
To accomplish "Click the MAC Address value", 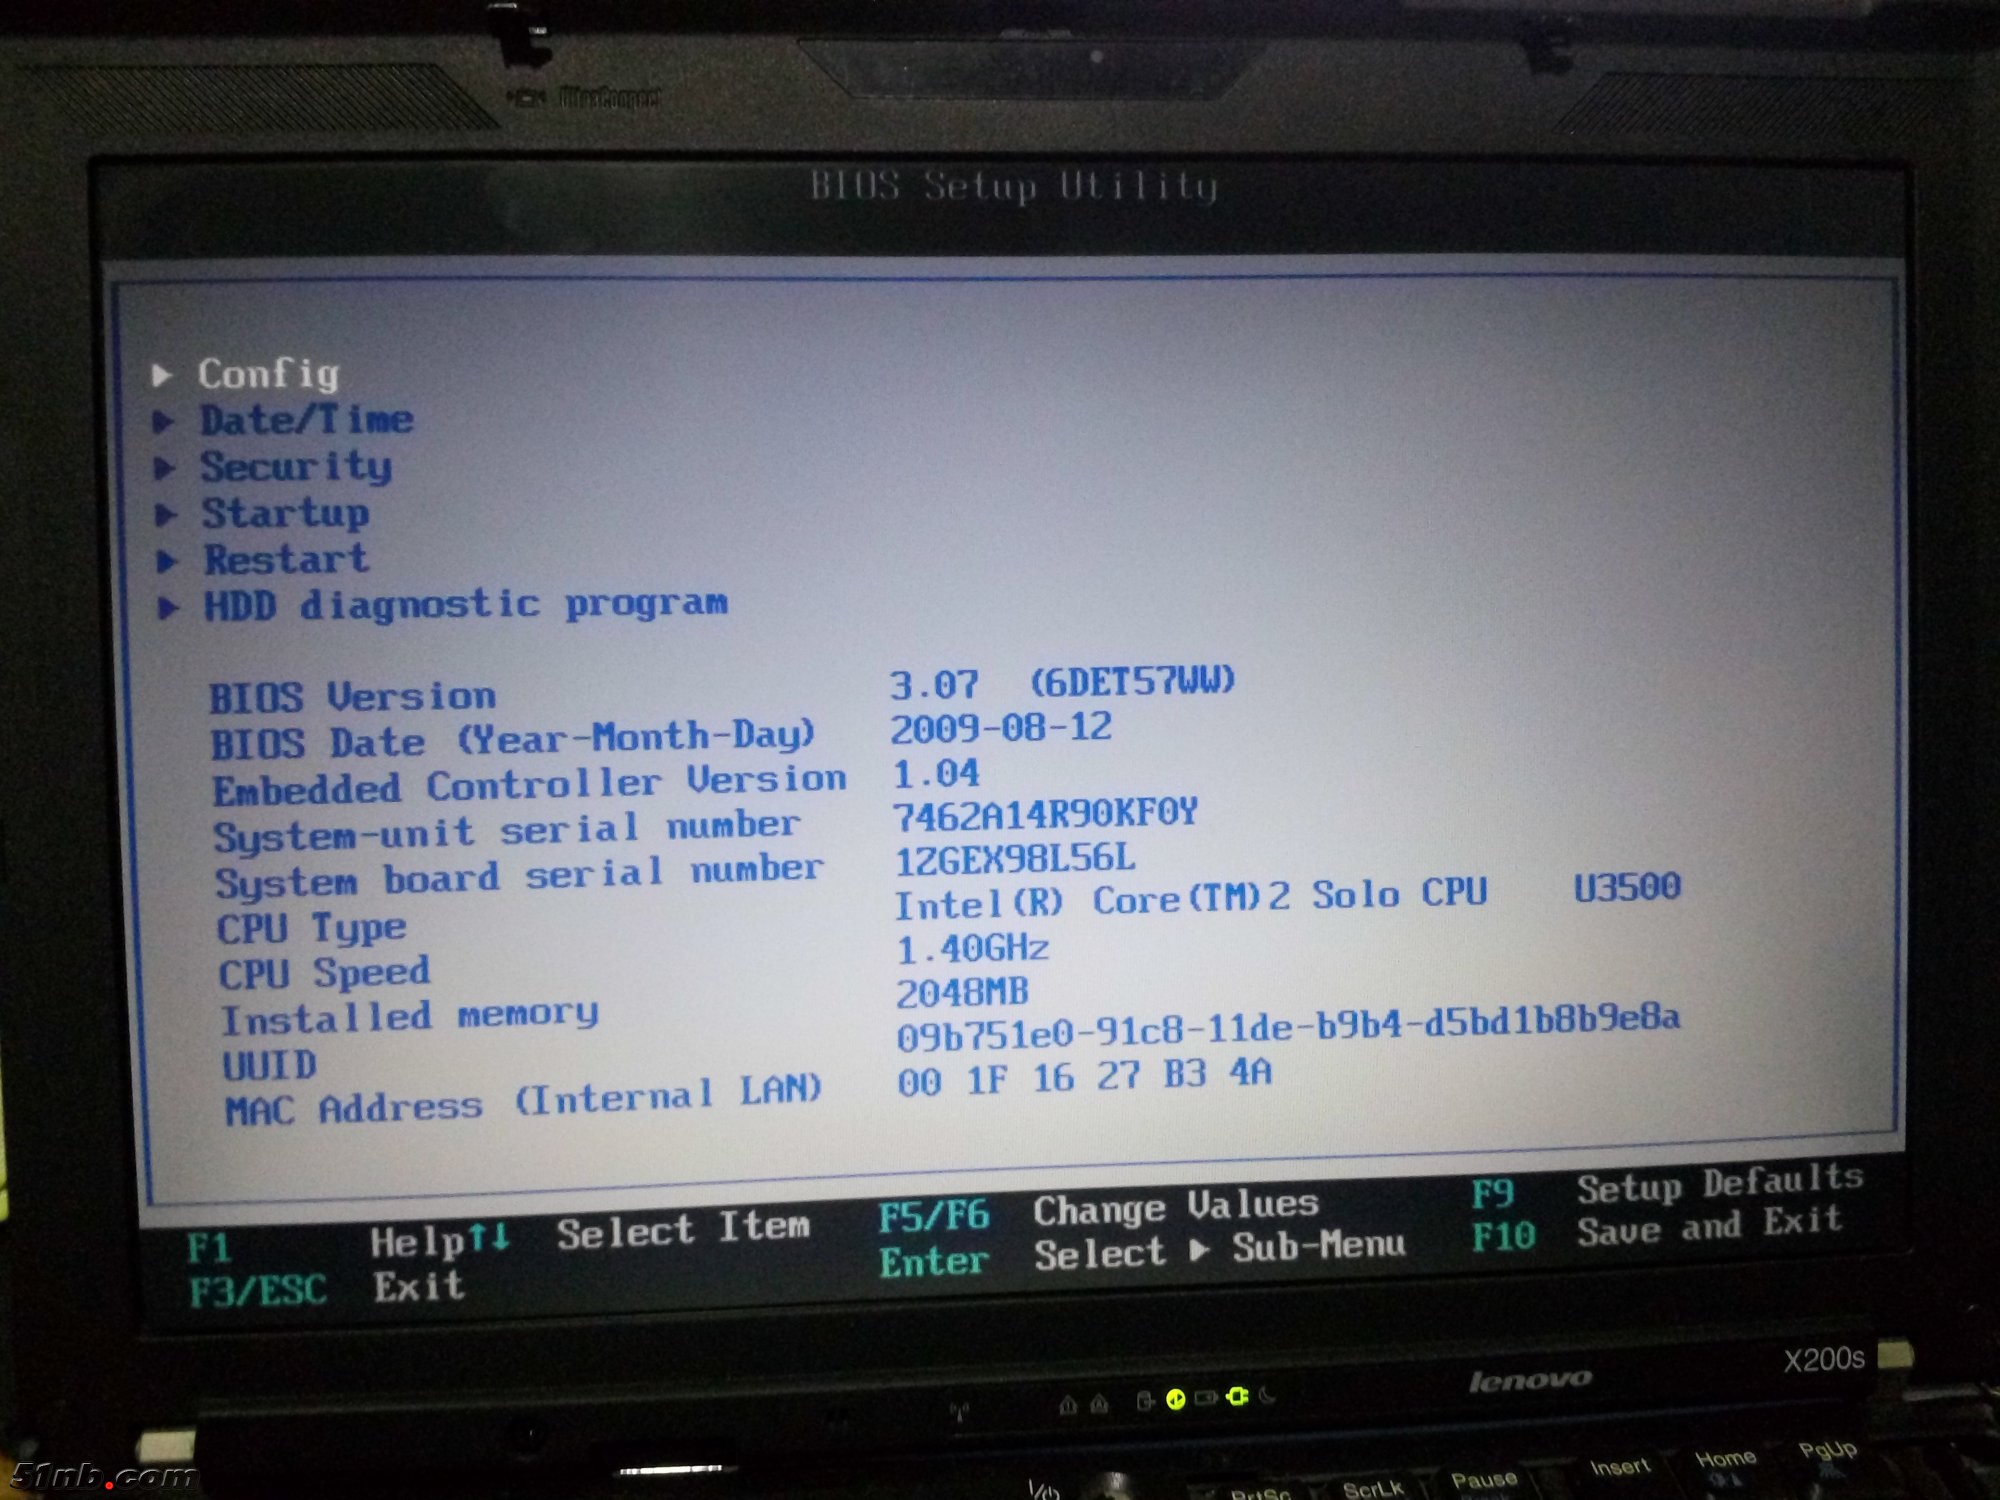I will [x=1084, y=1077].
